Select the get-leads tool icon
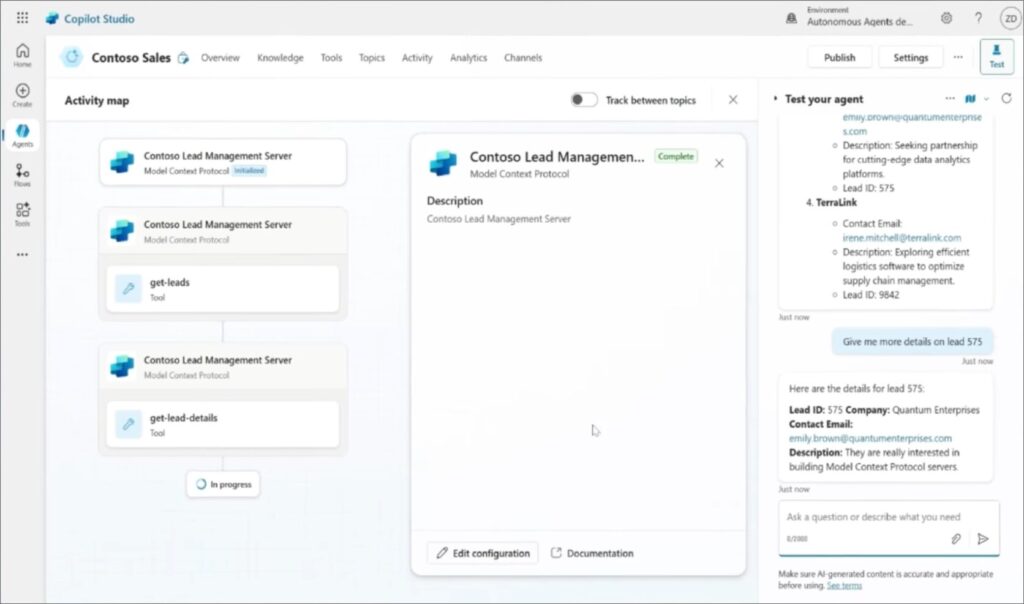 pos(128,289)
